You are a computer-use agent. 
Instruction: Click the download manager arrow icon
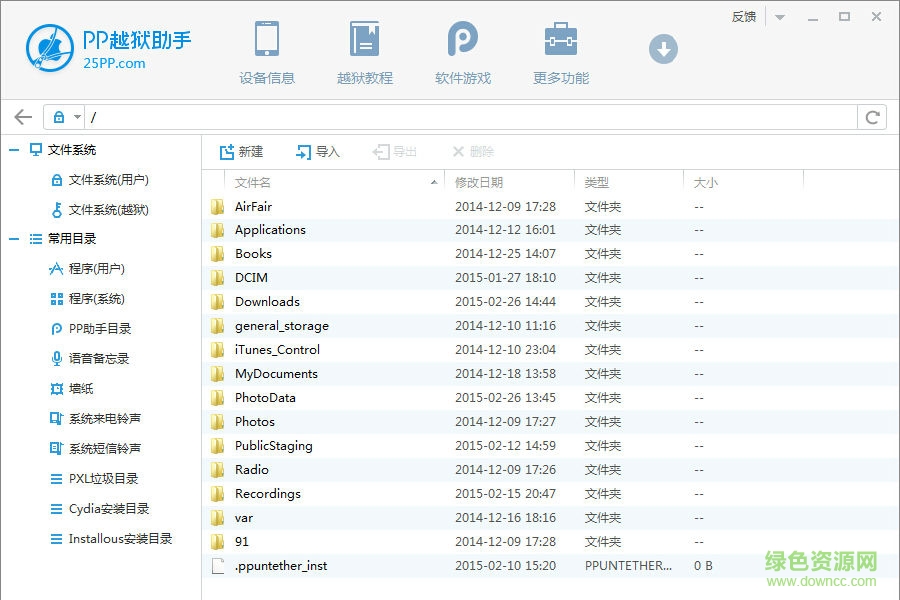[663, 48]
